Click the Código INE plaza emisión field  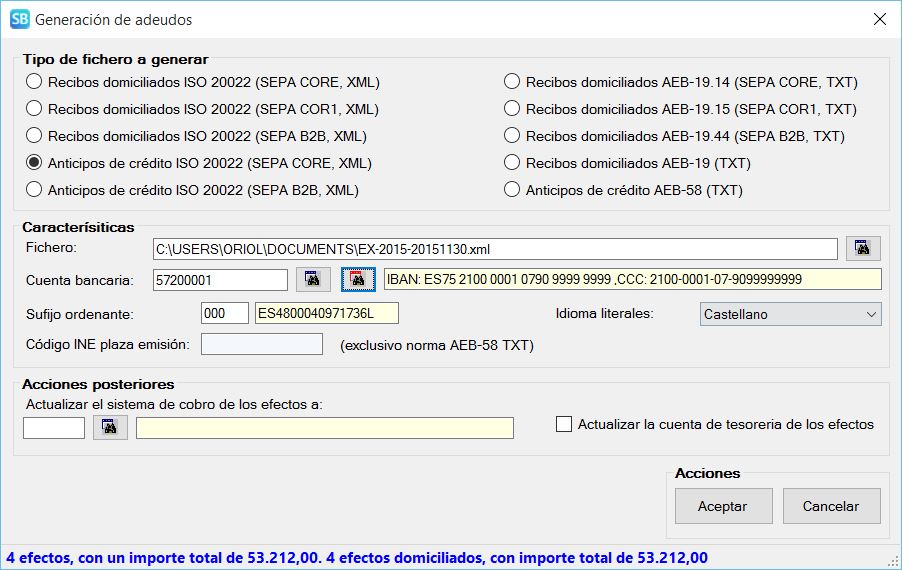click(x=262, y=345)
